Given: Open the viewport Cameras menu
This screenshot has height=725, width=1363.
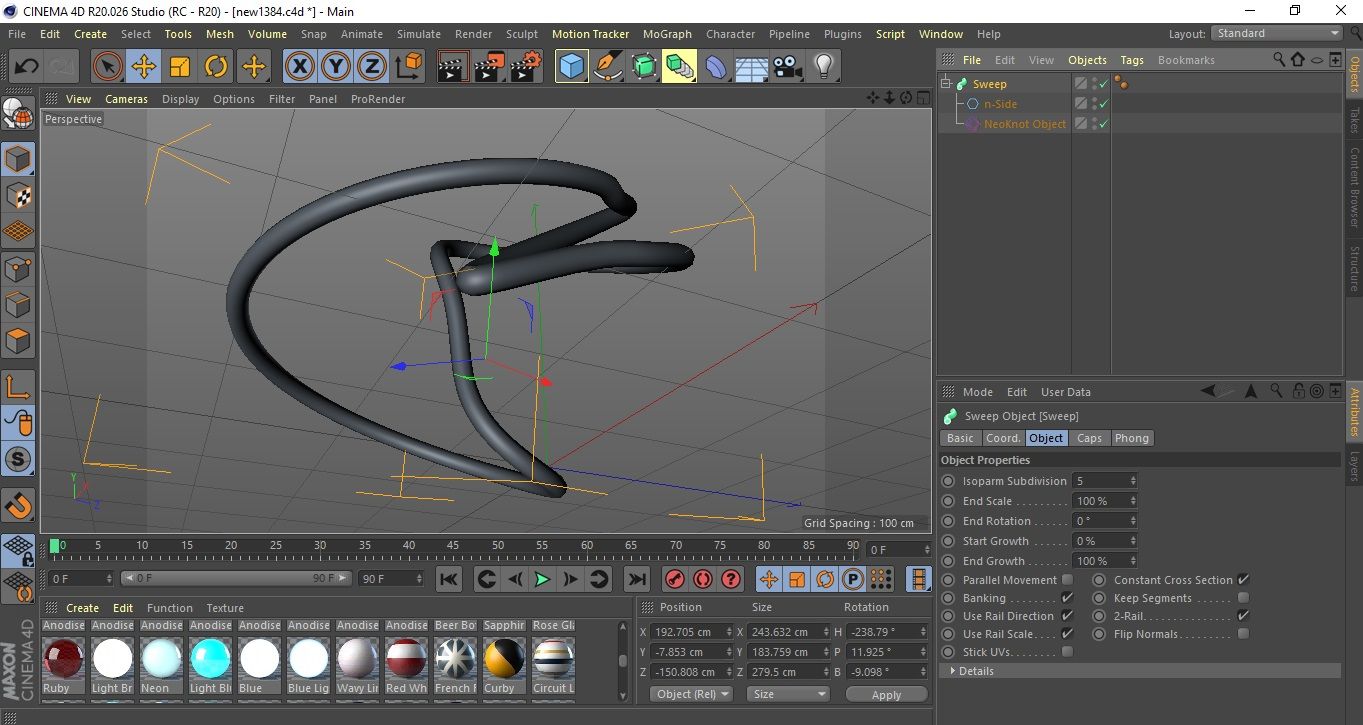Looking at the screenshot, I should click(x=126, y=99).
